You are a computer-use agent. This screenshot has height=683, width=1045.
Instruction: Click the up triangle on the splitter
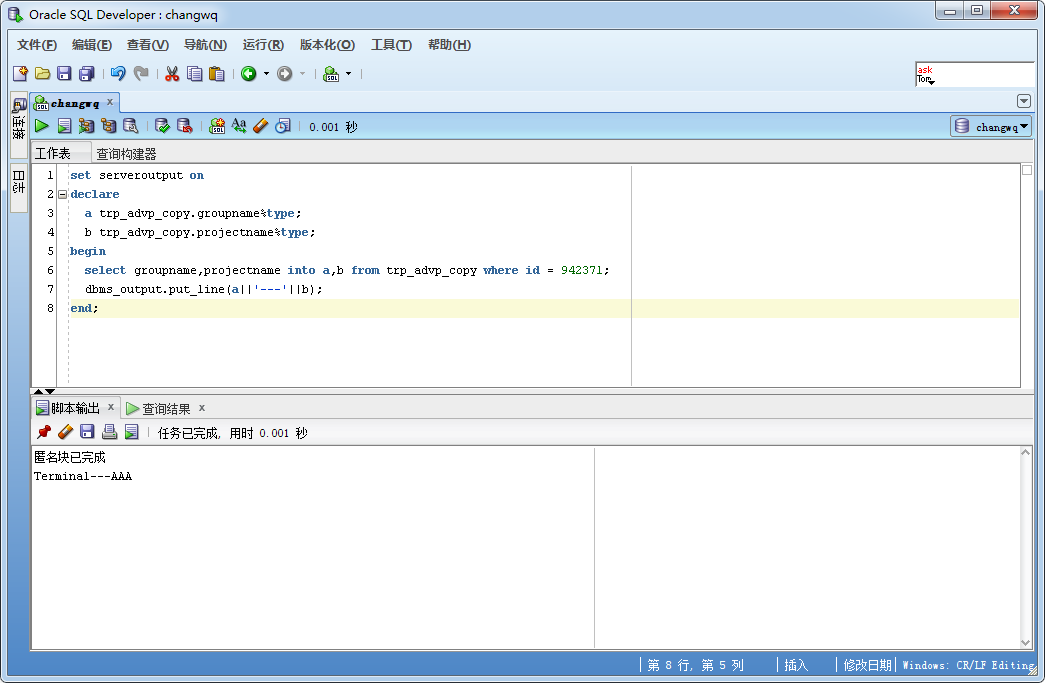point(39,391)
